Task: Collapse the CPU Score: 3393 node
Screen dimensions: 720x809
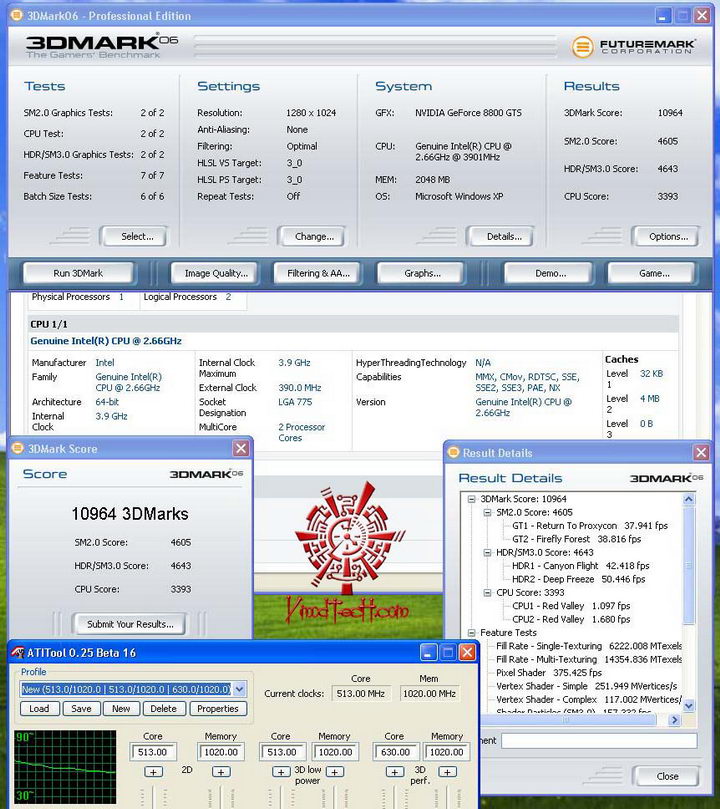Action: click(x=487, y=593)
